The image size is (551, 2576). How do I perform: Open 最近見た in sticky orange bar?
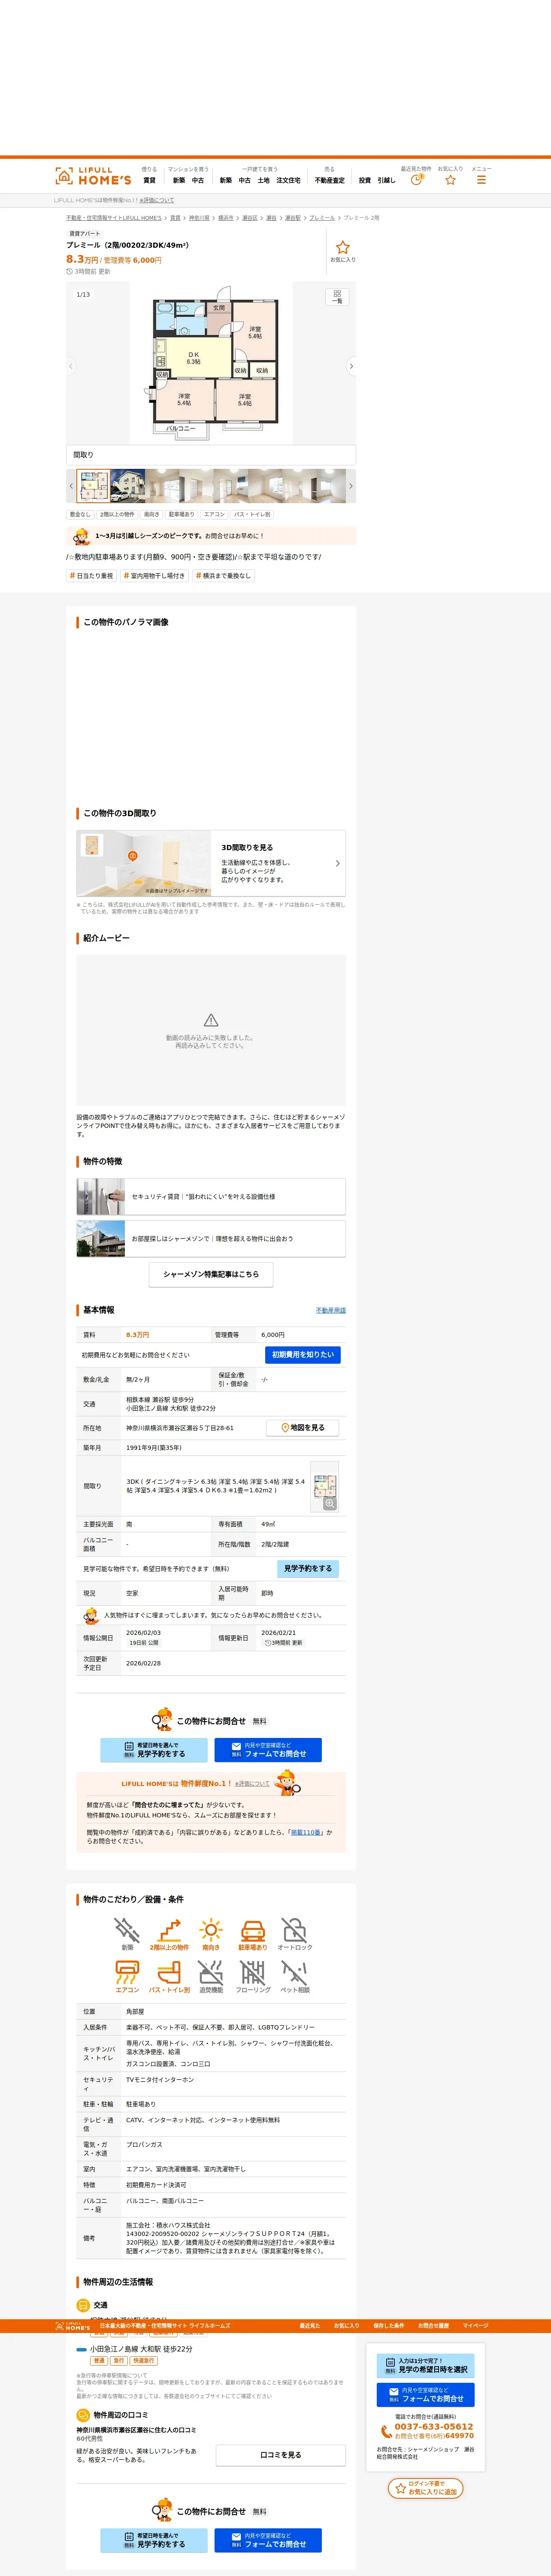pos(310,2326)
